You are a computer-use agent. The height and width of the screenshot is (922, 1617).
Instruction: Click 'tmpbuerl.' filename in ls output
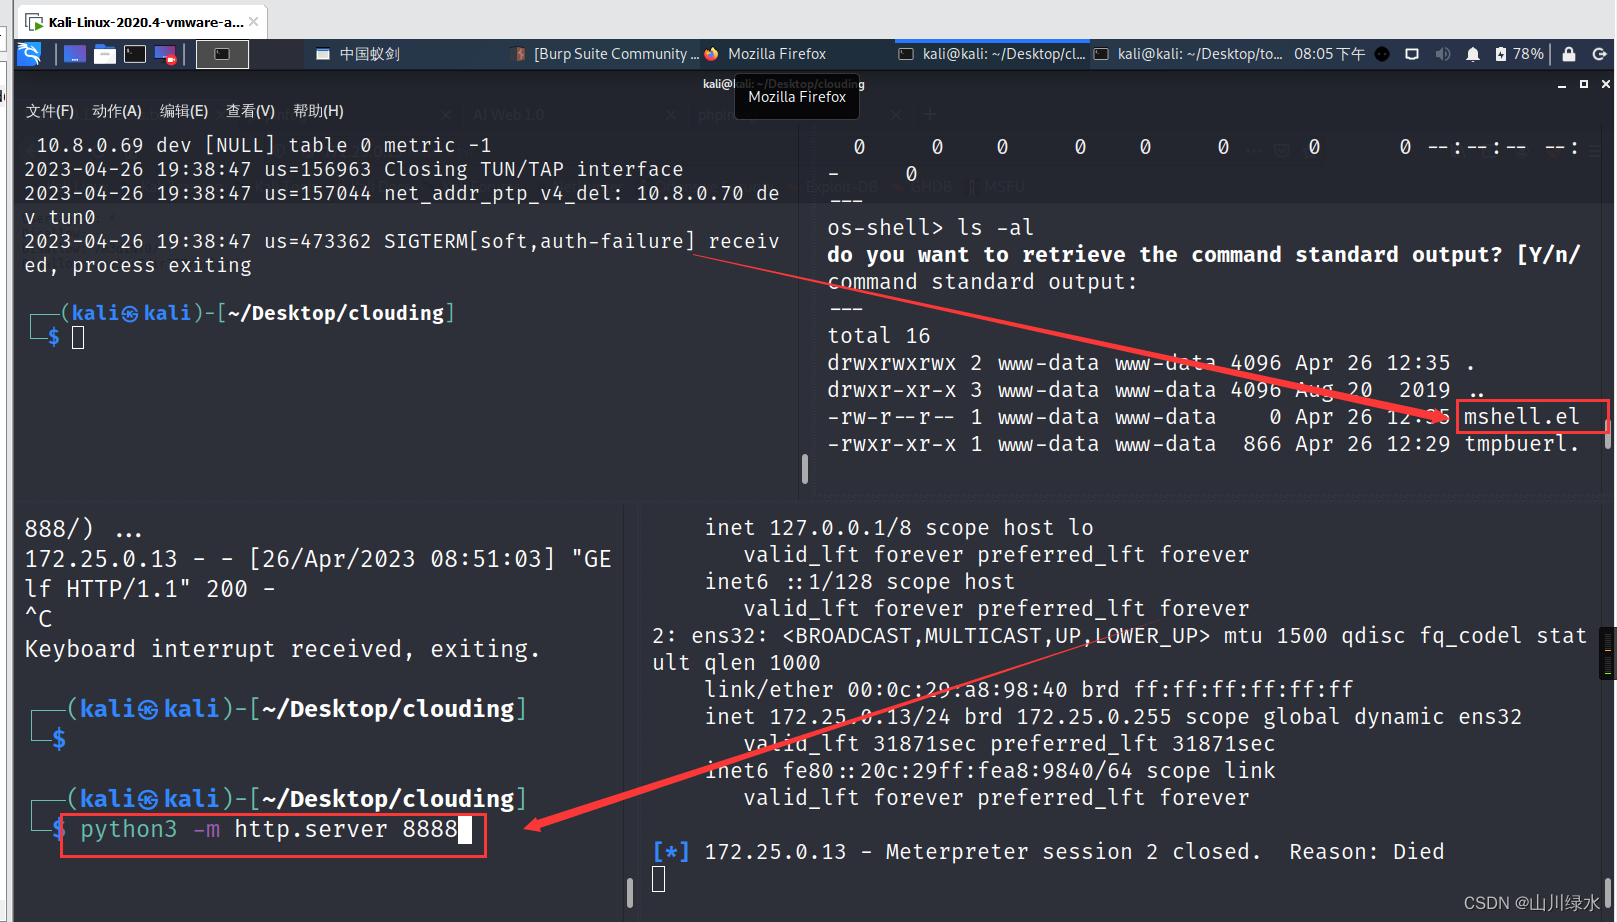tap(1522, 443)
